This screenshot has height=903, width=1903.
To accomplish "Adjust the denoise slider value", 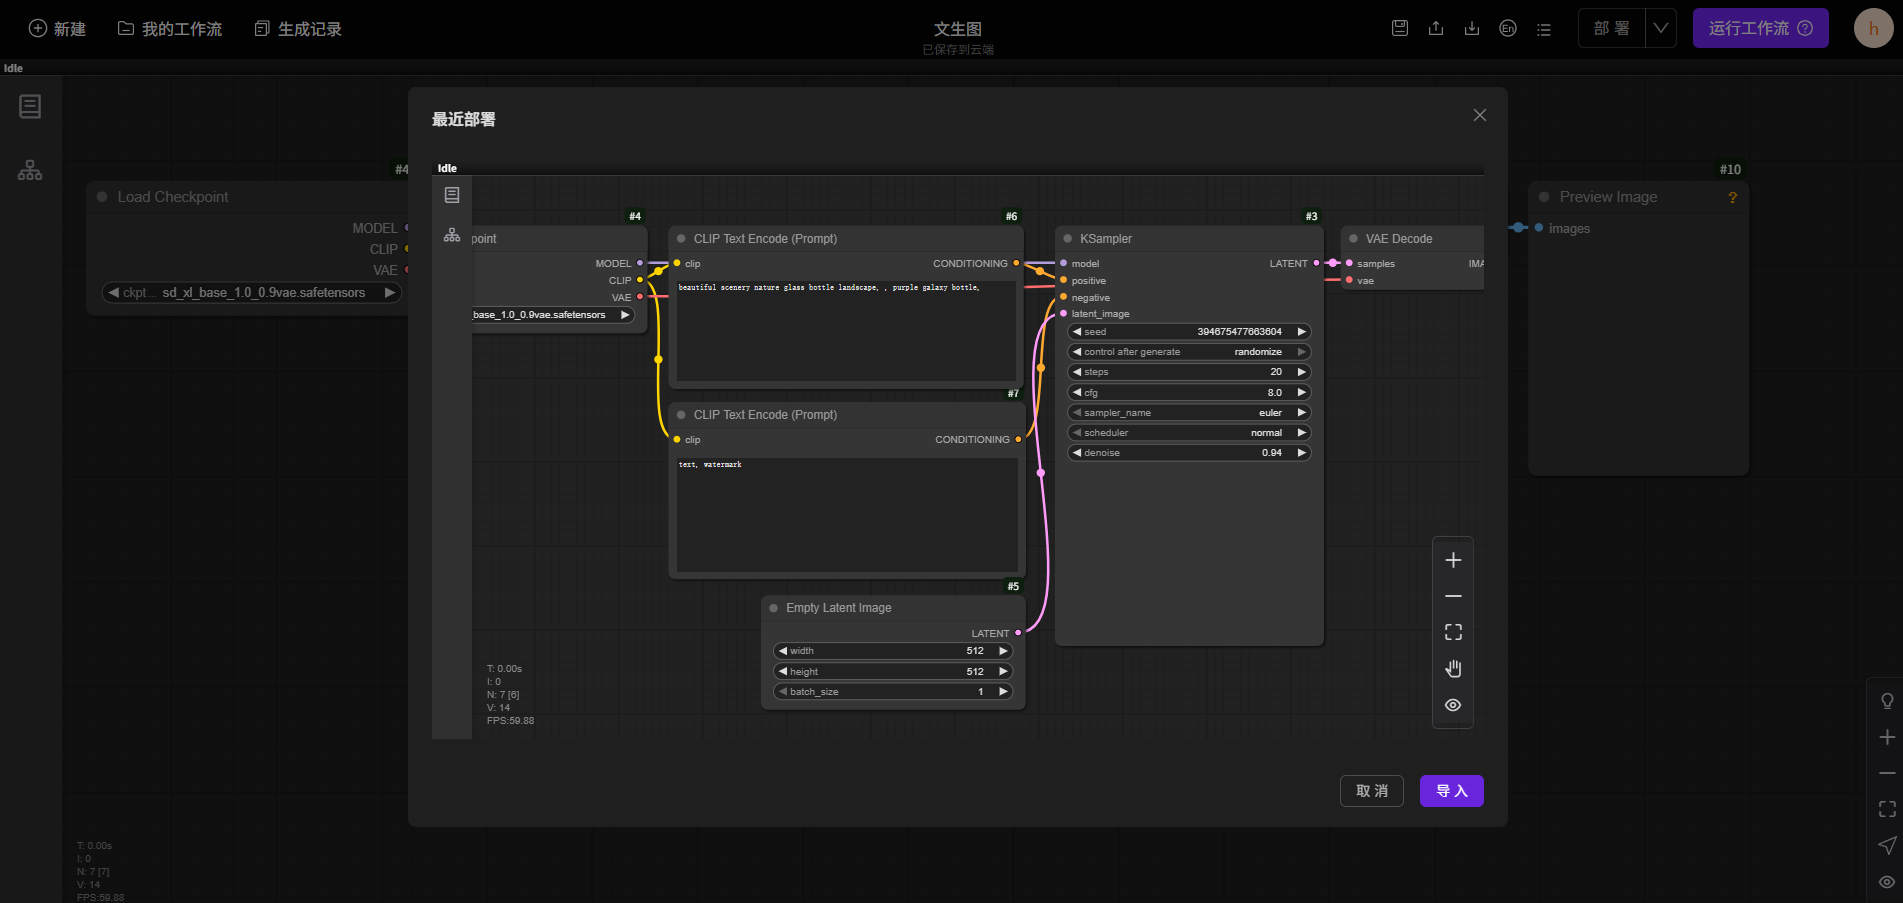I will pos(1189,453).
